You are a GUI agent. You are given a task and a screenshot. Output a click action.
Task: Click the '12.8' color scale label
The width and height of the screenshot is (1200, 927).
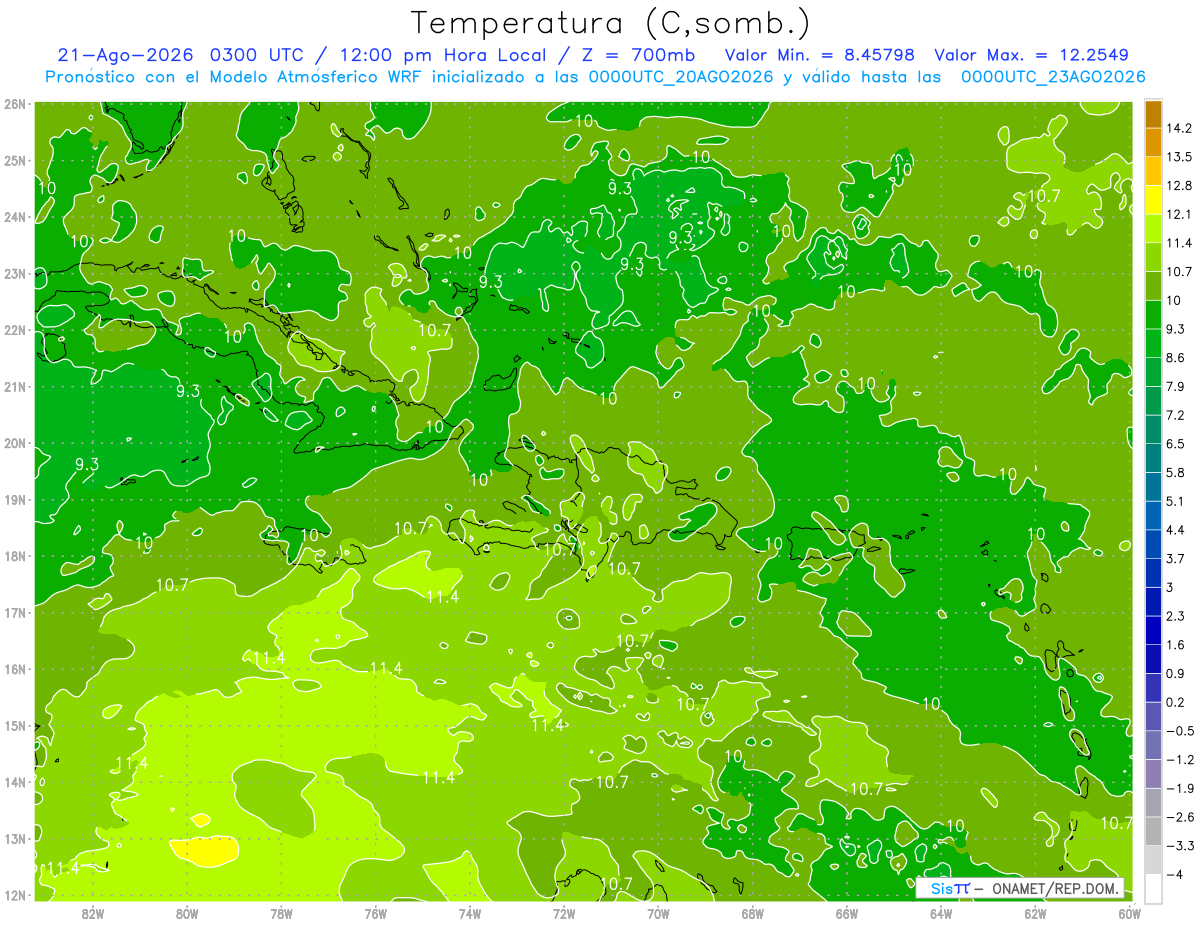click(1179, 186)
